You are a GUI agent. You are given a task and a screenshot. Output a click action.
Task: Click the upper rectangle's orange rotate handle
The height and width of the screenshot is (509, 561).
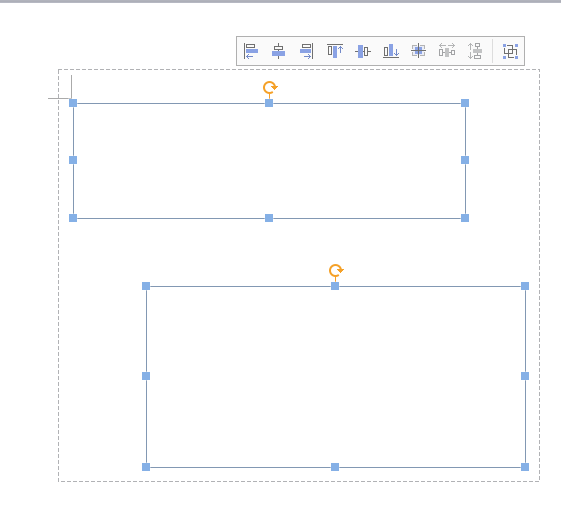(x=270, y=87)
